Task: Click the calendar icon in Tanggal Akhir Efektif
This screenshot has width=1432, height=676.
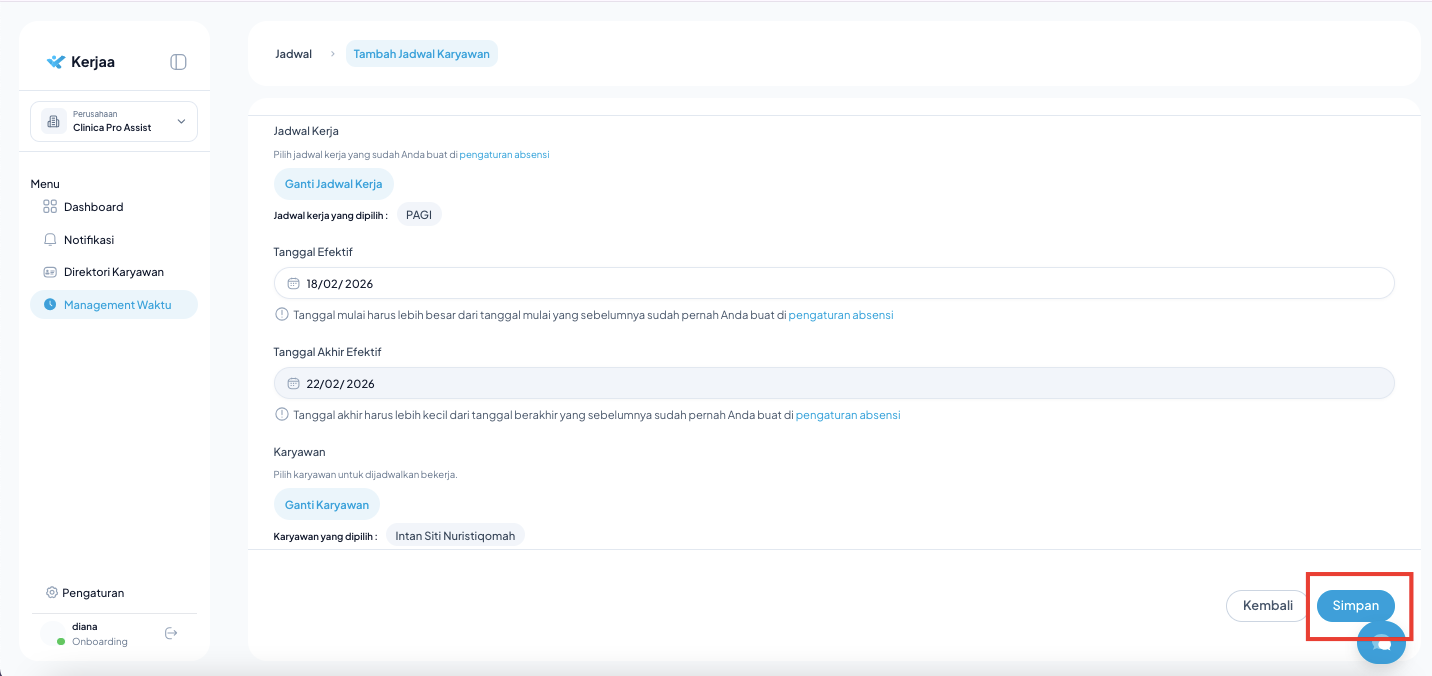Action: point(293,384)
